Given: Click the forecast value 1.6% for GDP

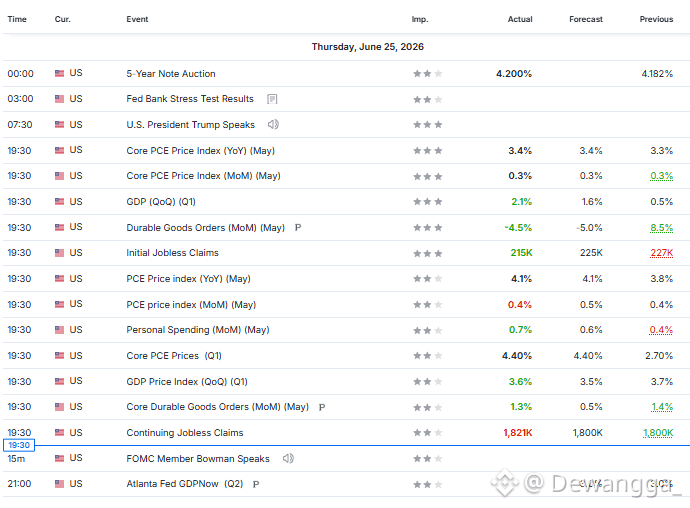Looking at the screenshot, I should 592,202.
